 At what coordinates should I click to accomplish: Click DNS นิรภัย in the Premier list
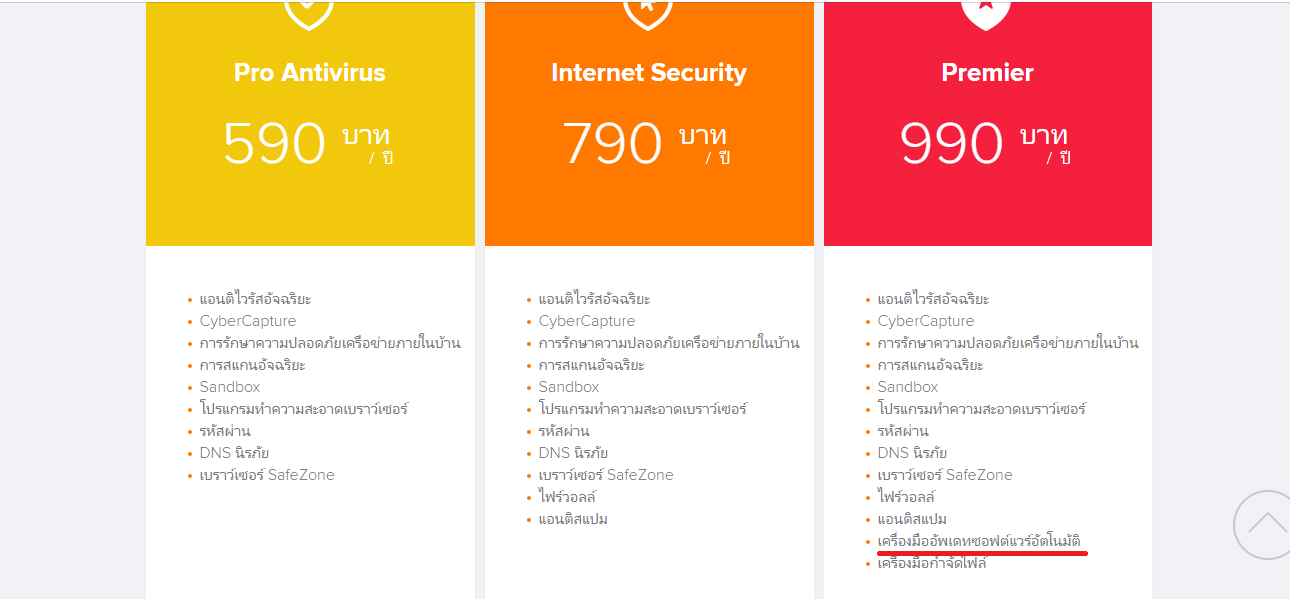[912, 453]
